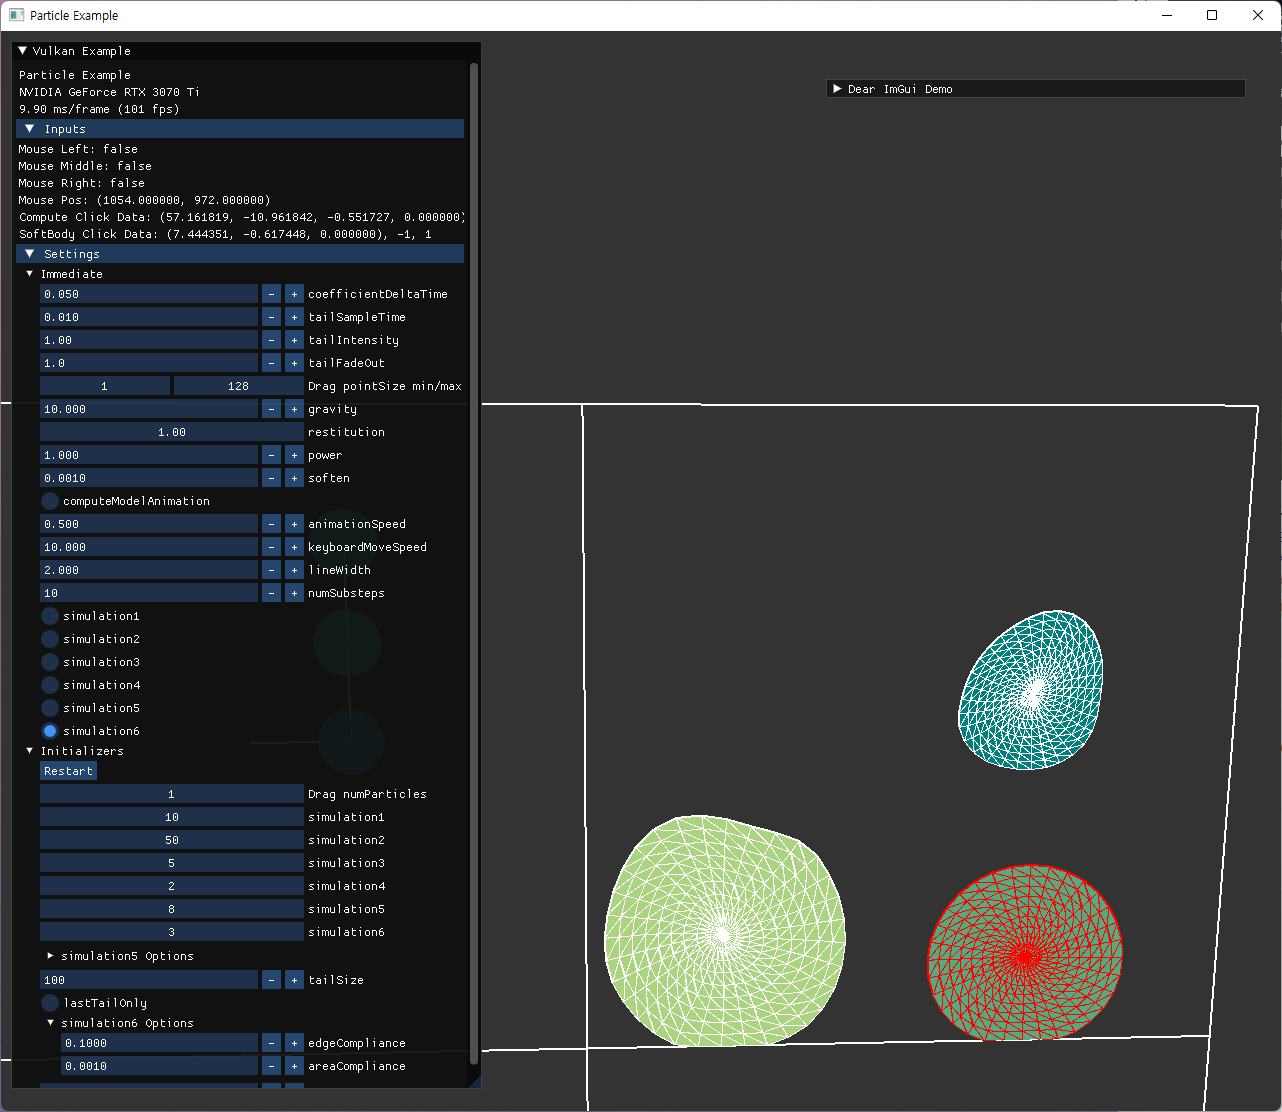Collapse the Settings section header

coord(240,254)
